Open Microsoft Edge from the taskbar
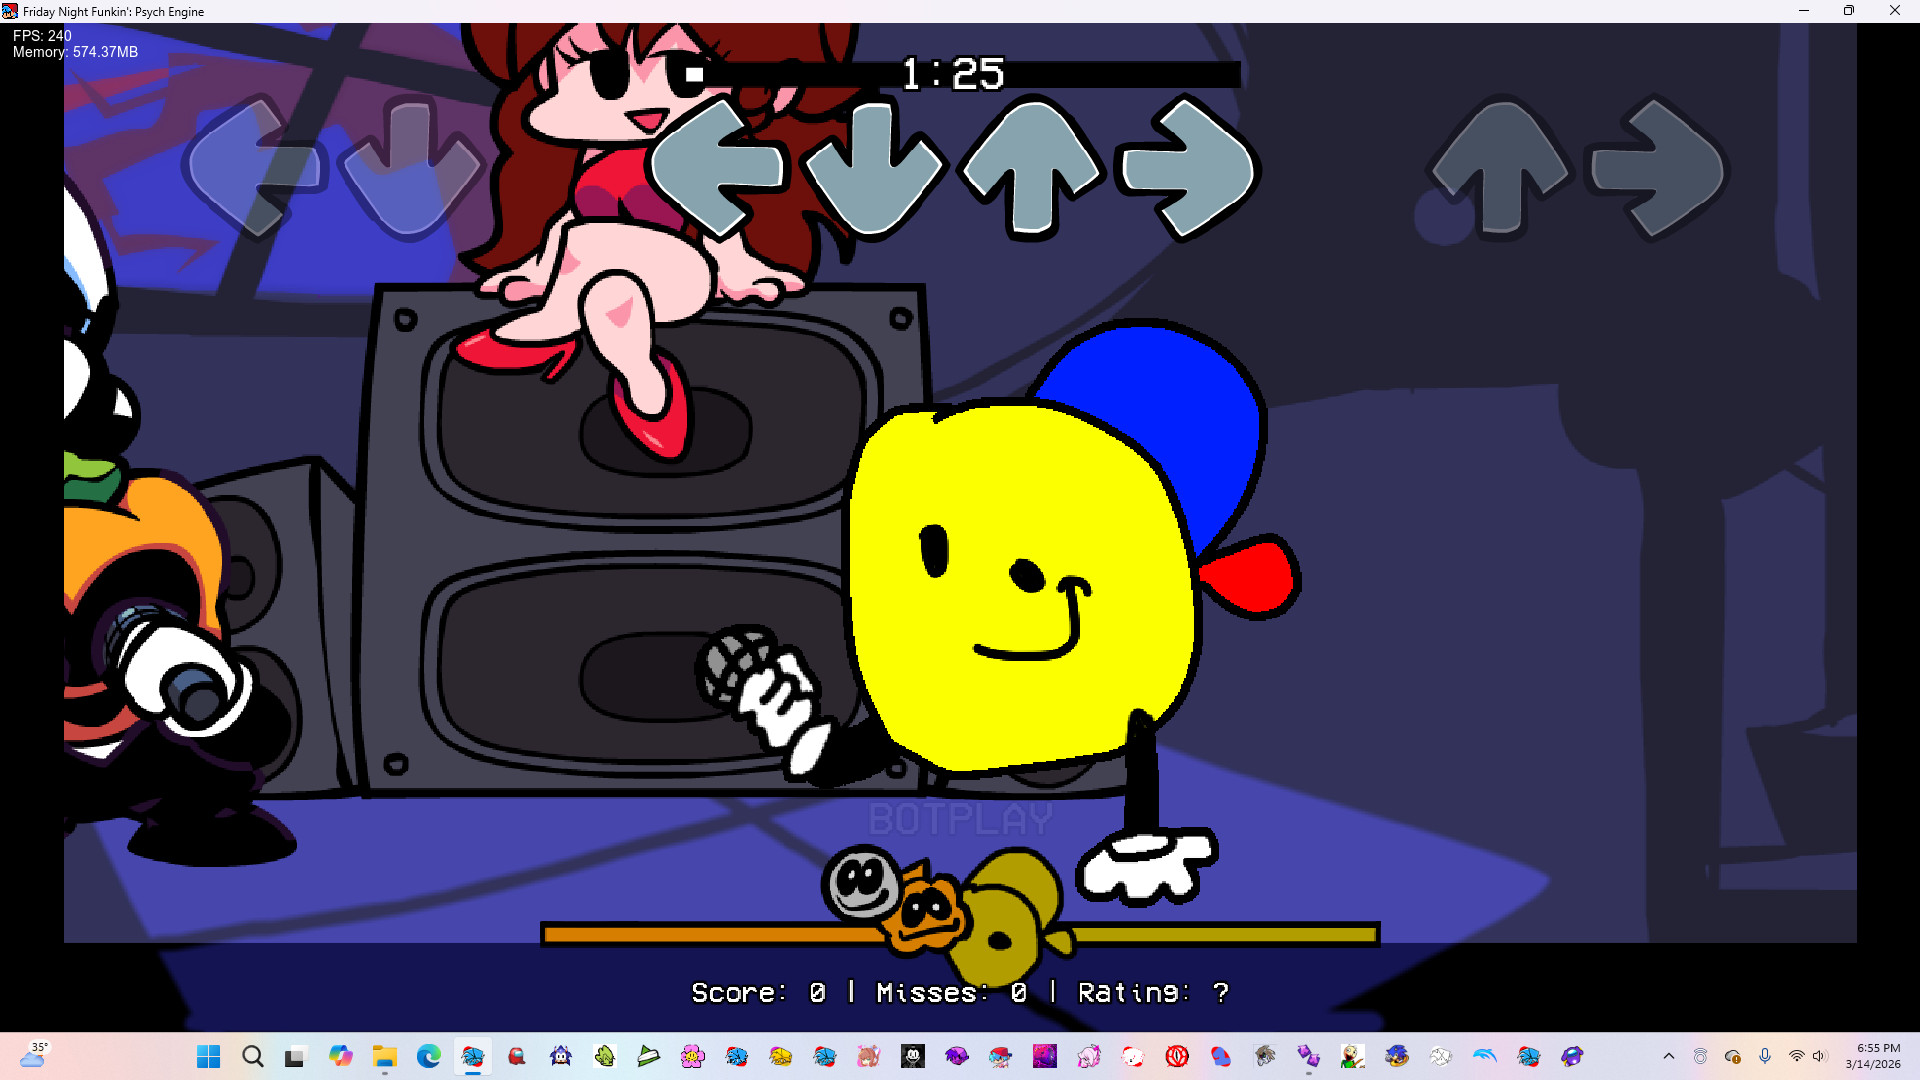Viewport: 1920px width, 1080px height. pyautogui.click(x=428, y=1056)
